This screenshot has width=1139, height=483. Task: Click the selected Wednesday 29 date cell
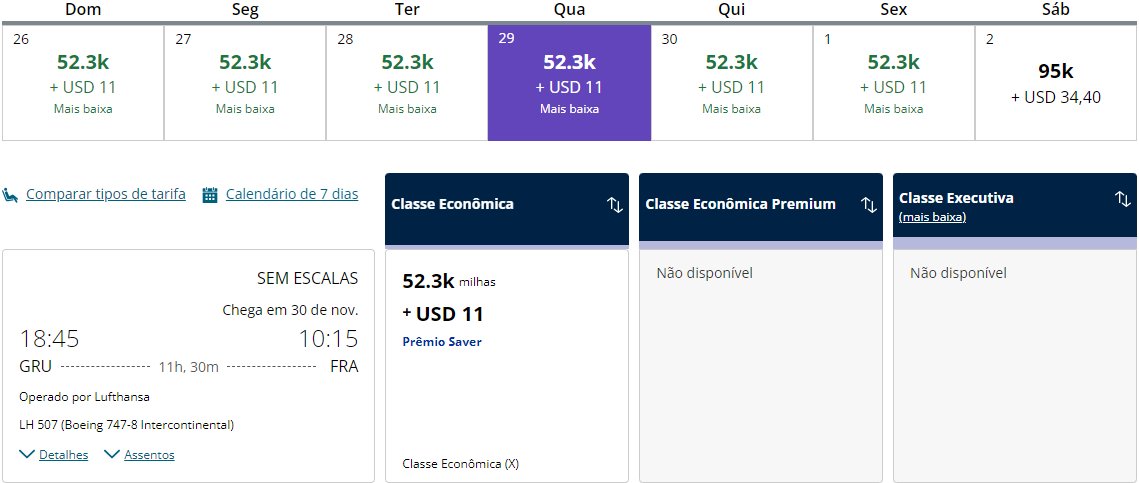pyautogui.click(x=570, y=83)
